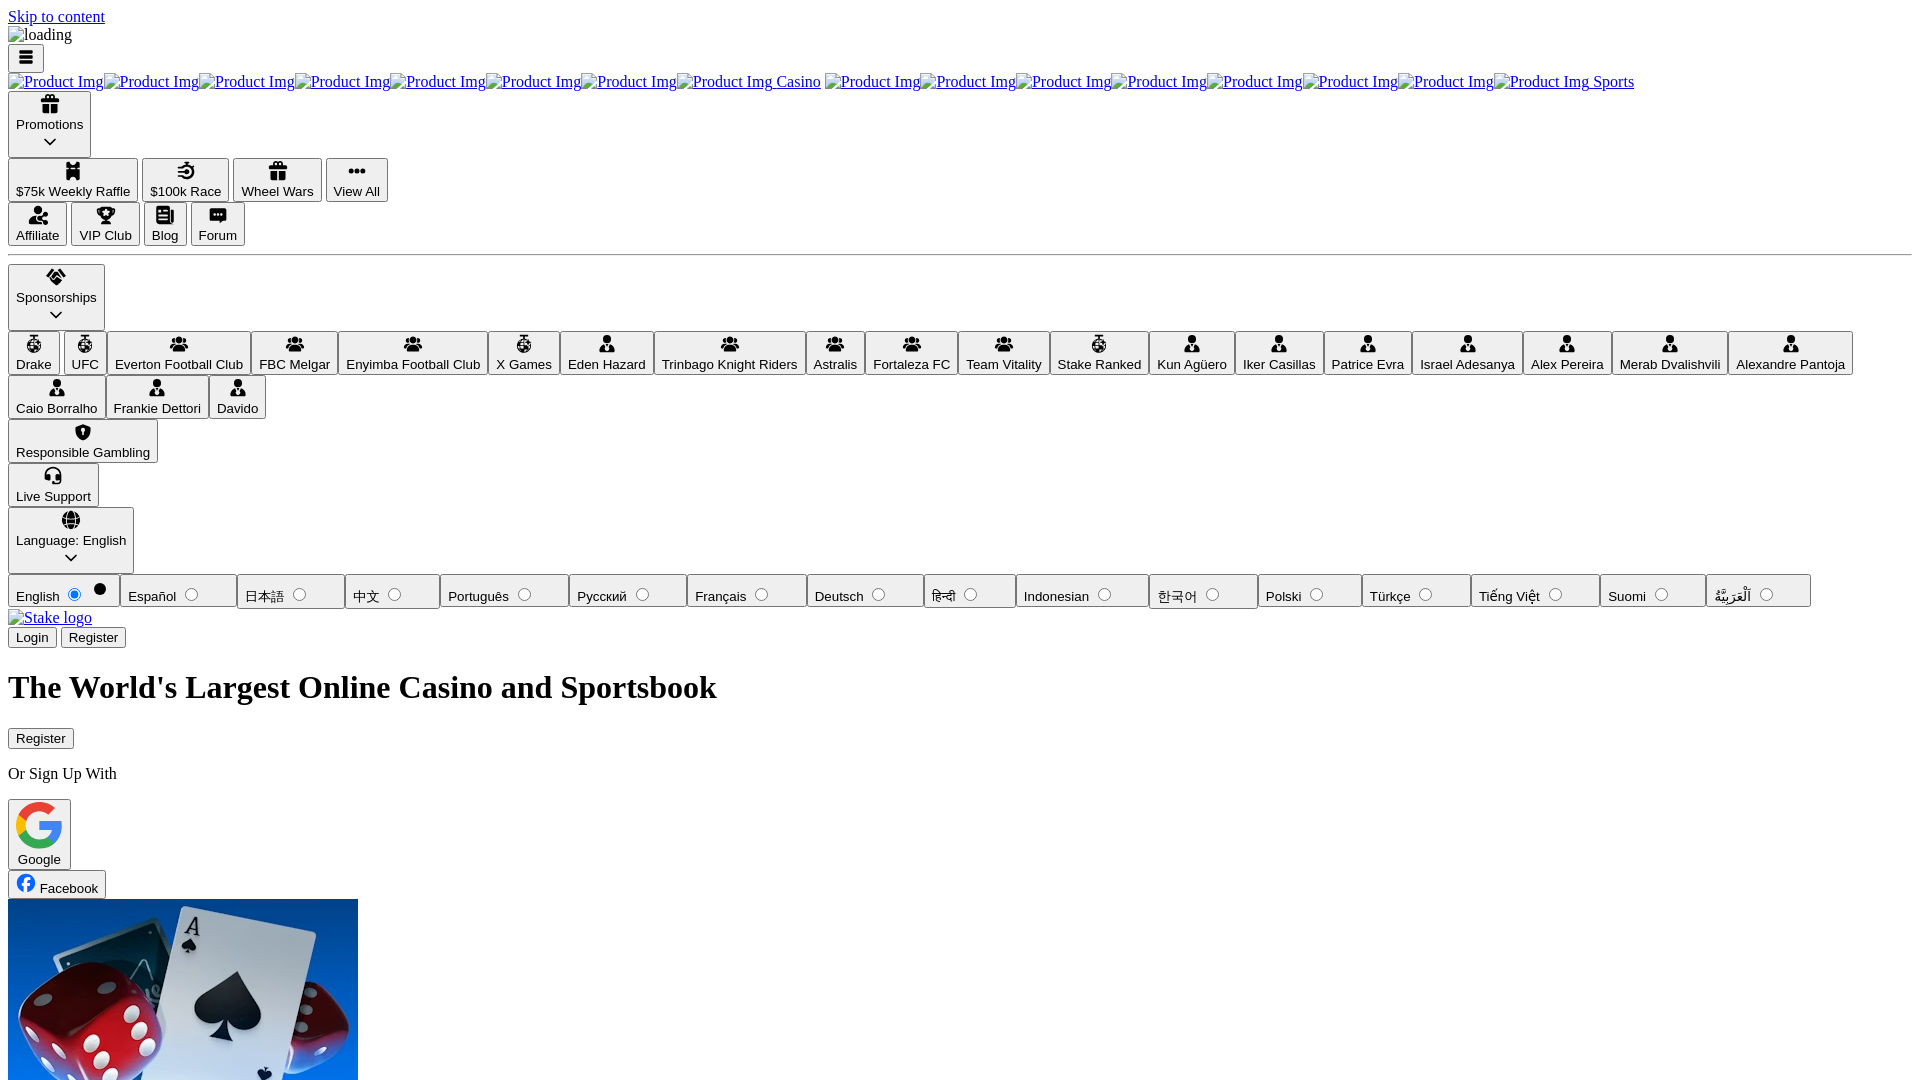Image resolution: width=1920 pixels, height=1080 pixels.
Task: Select the Alex Pereira sponsorship
Action: 1567,353
